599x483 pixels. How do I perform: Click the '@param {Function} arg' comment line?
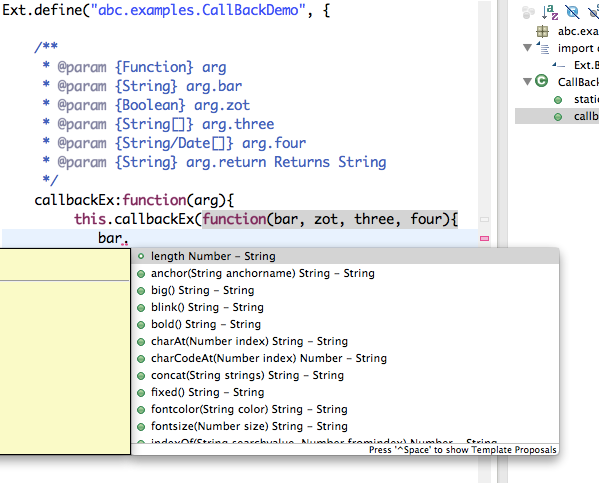(x=134, y=67)
